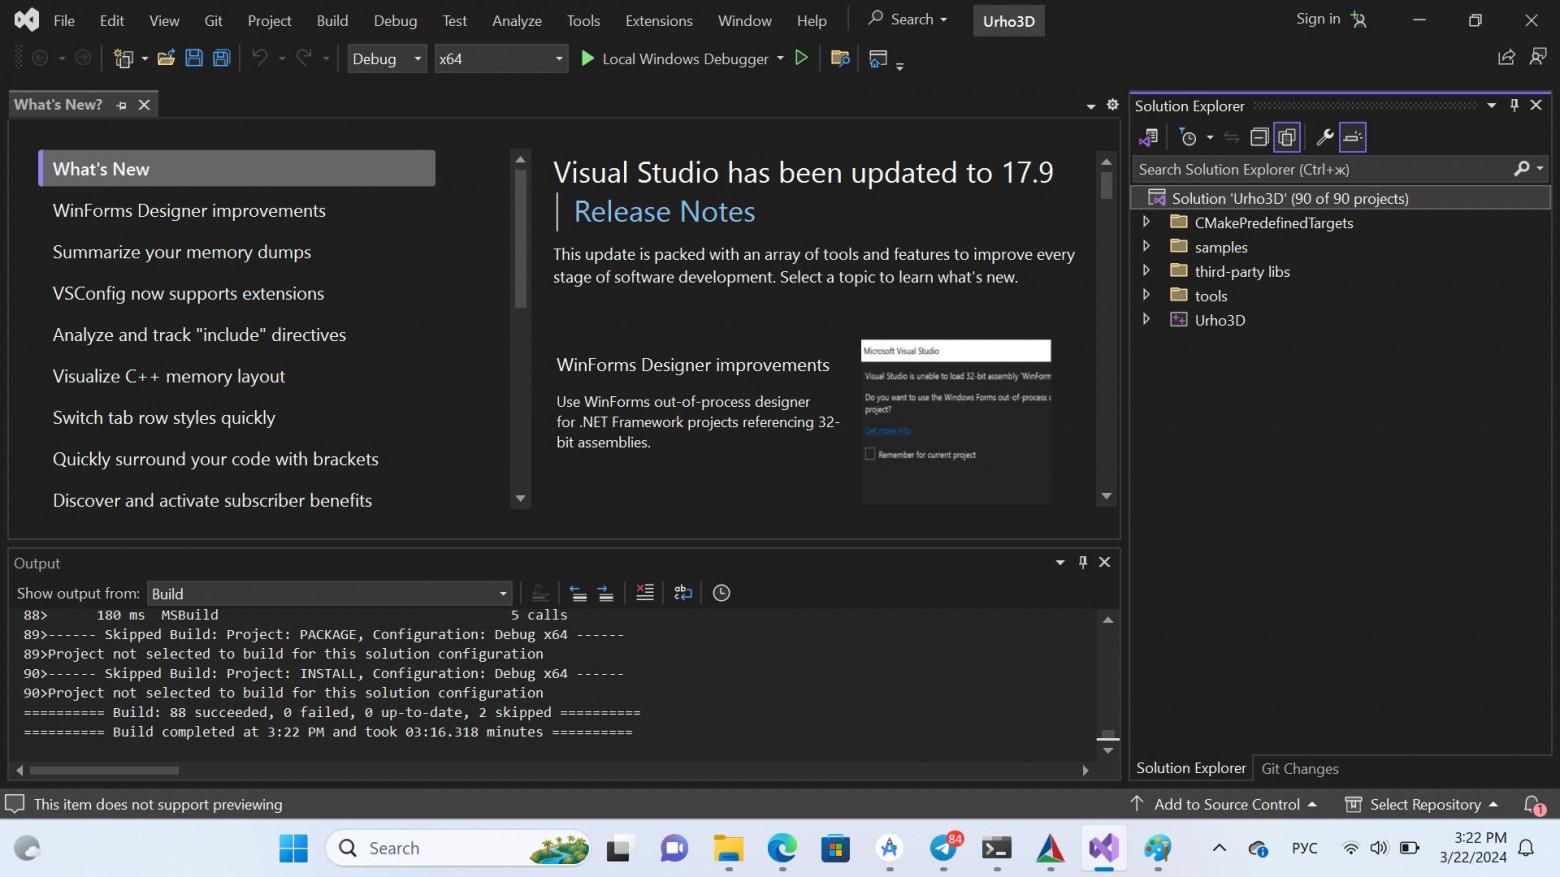
Task: Open the window layout icon in toolbar
Action: [x=879, y=59]
